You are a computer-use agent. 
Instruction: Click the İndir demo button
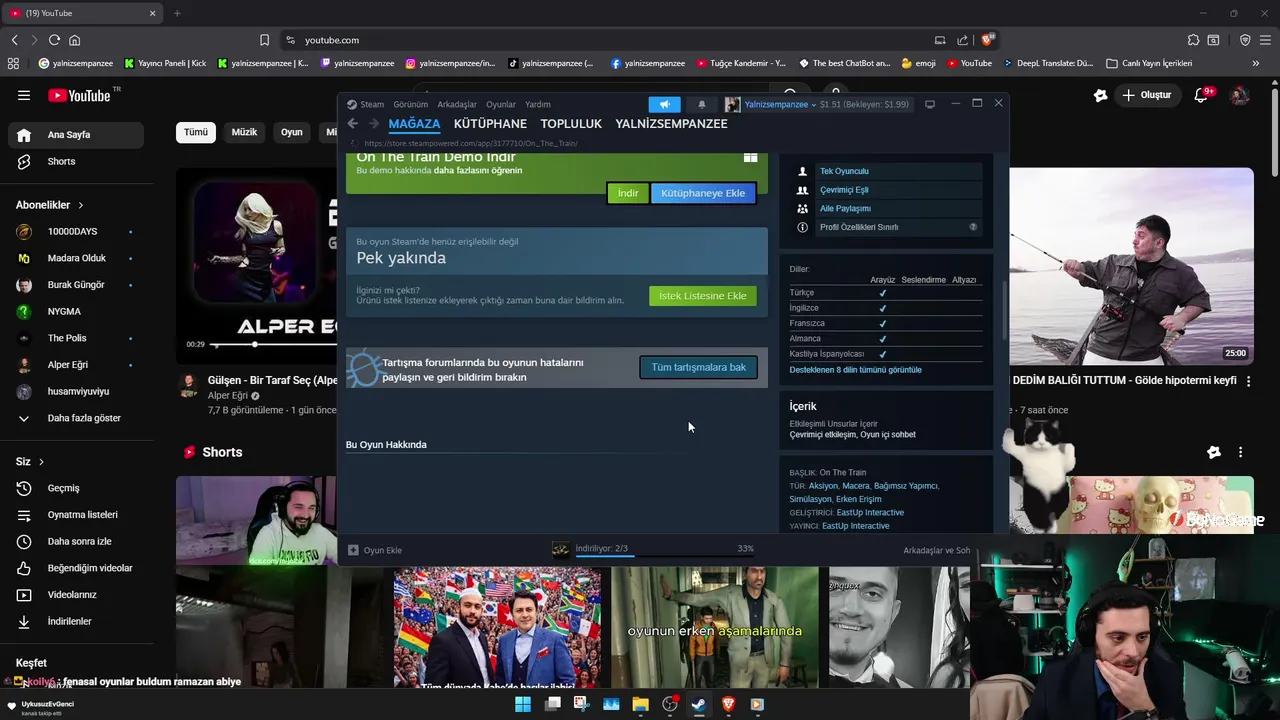[628, 193]
